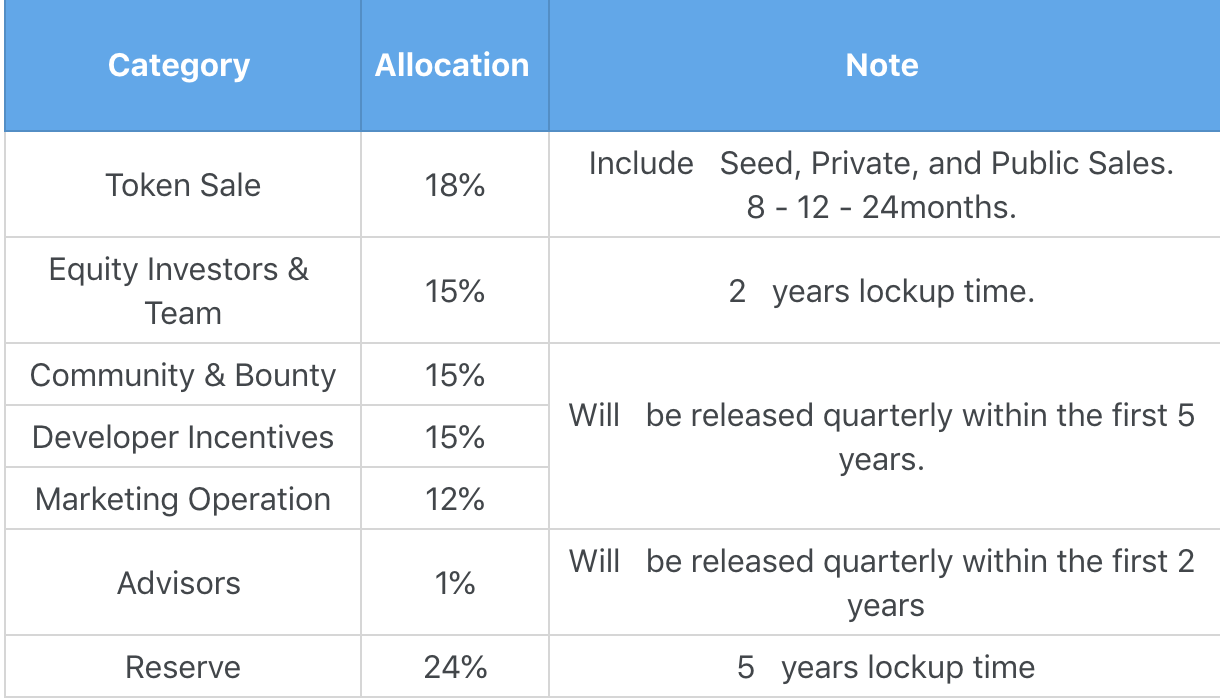Click the 1% allocation value

tap(454, 583)
